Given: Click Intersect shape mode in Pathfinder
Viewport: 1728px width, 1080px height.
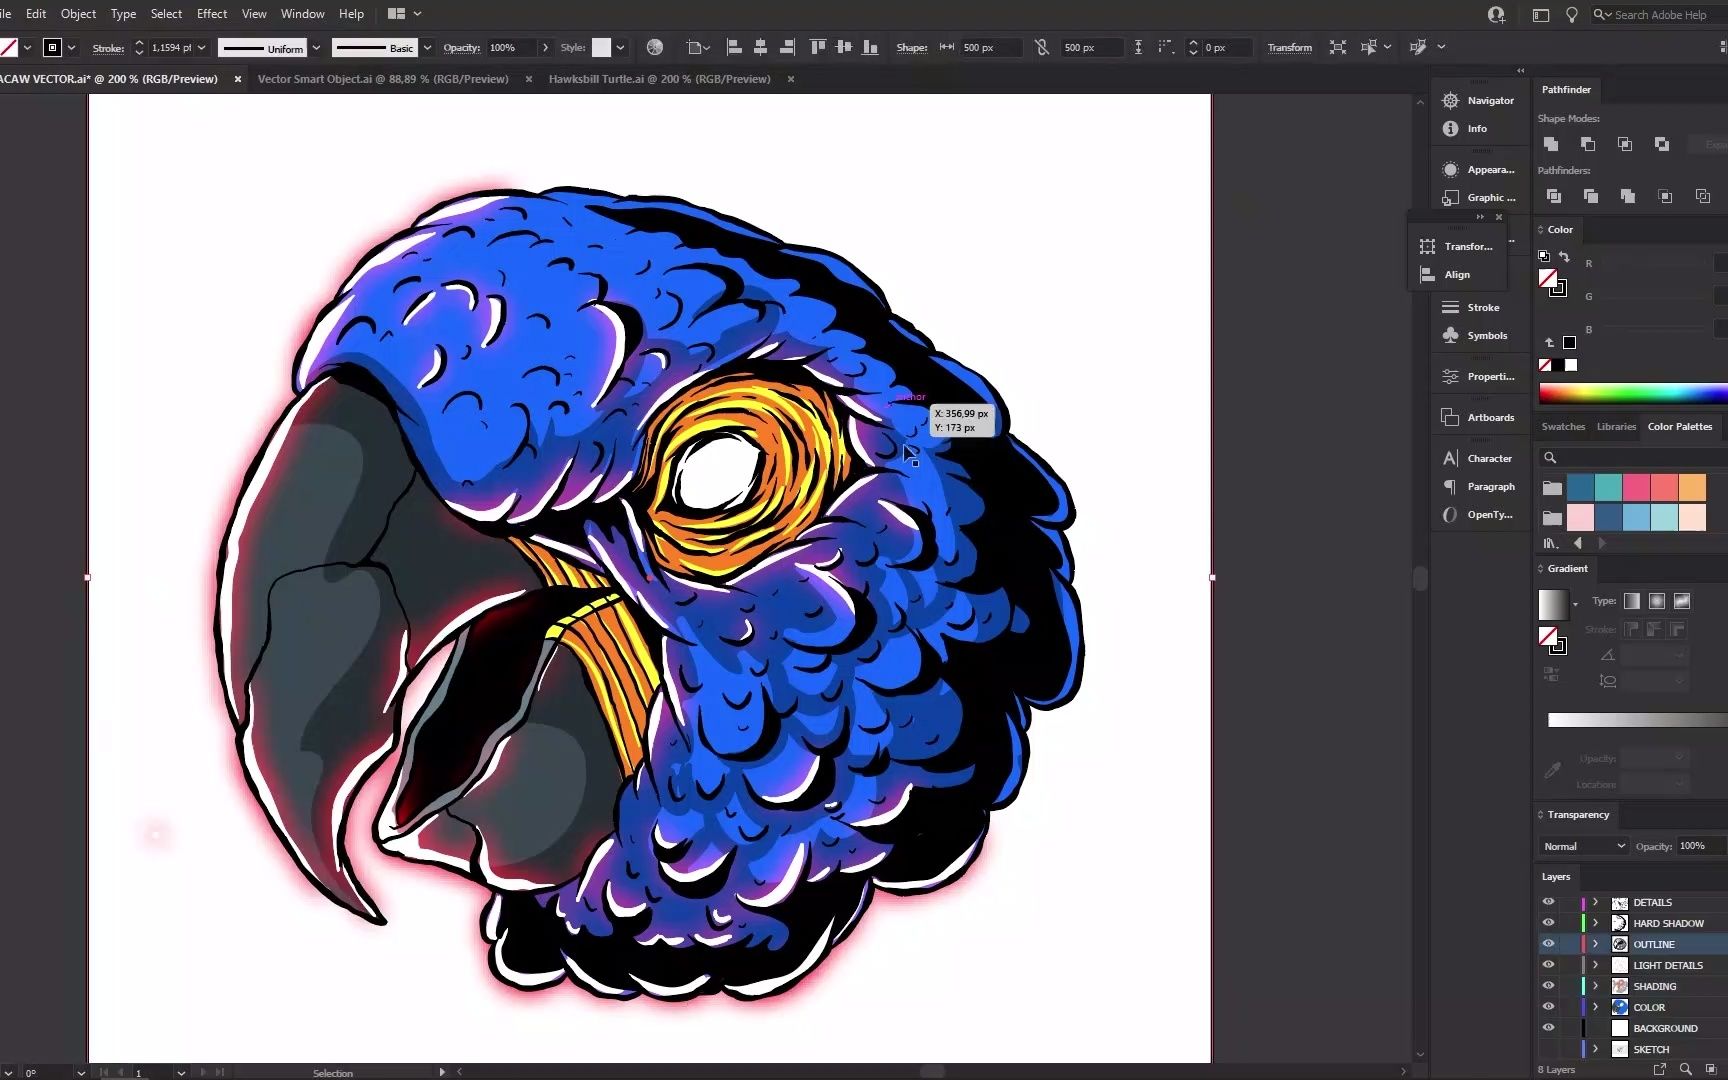Looking at the screenshot, I should tap(1625, 144).
